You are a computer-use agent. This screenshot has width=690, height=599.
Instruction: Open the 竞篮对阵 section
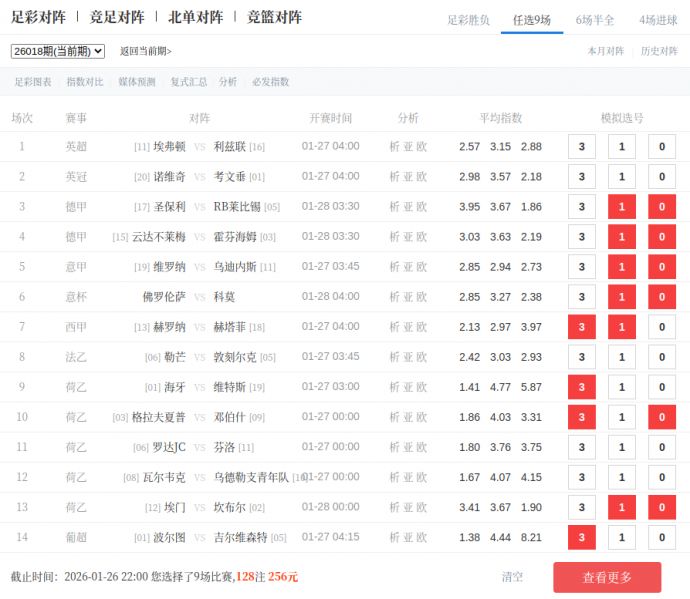274,17
